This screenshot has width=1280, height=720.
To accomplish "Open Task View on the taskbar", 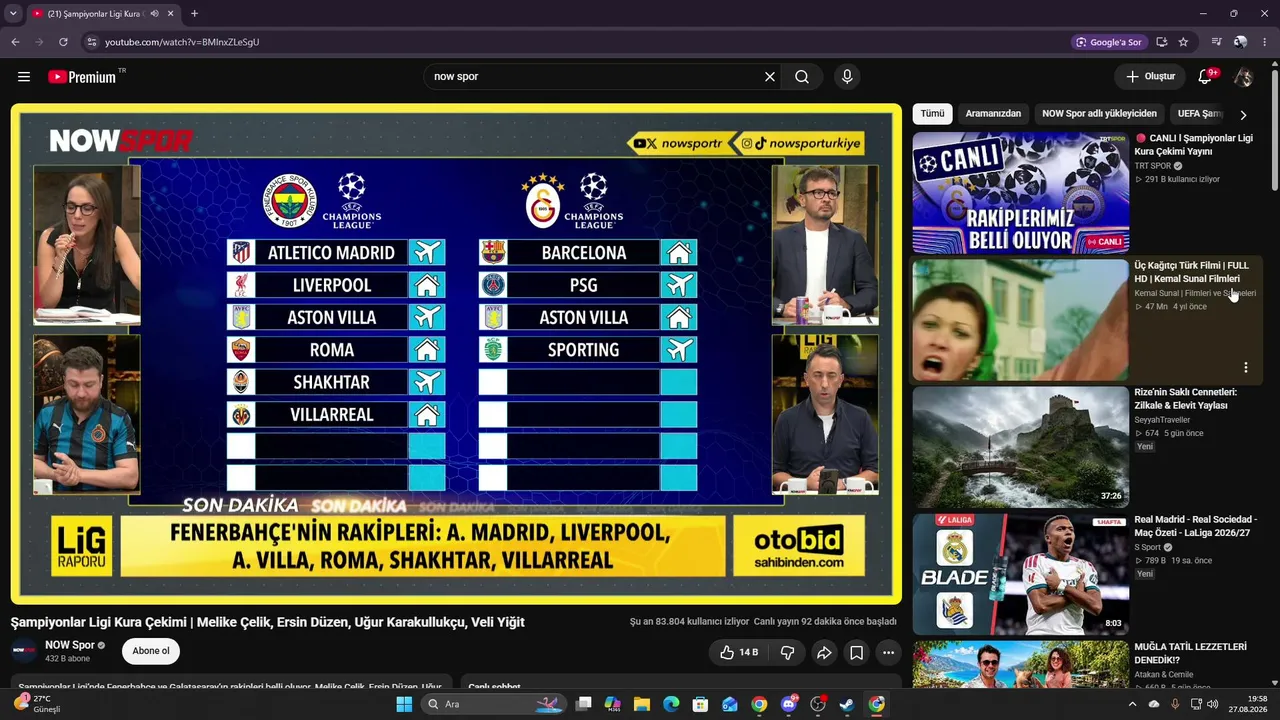I will click(x=584, y=704).
